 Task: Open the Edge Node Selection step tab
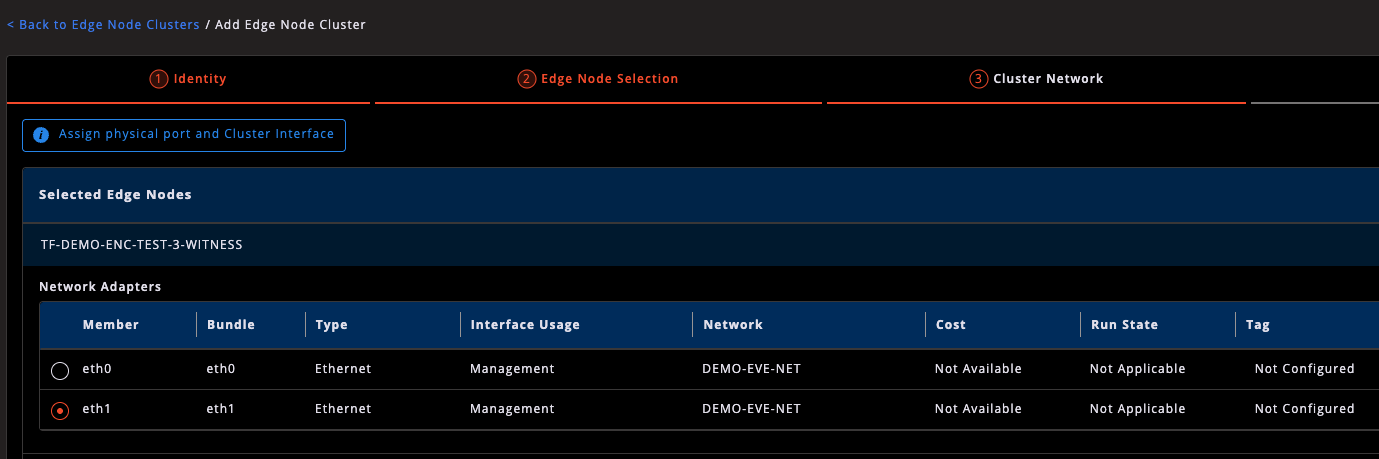(x=598, y=79)
